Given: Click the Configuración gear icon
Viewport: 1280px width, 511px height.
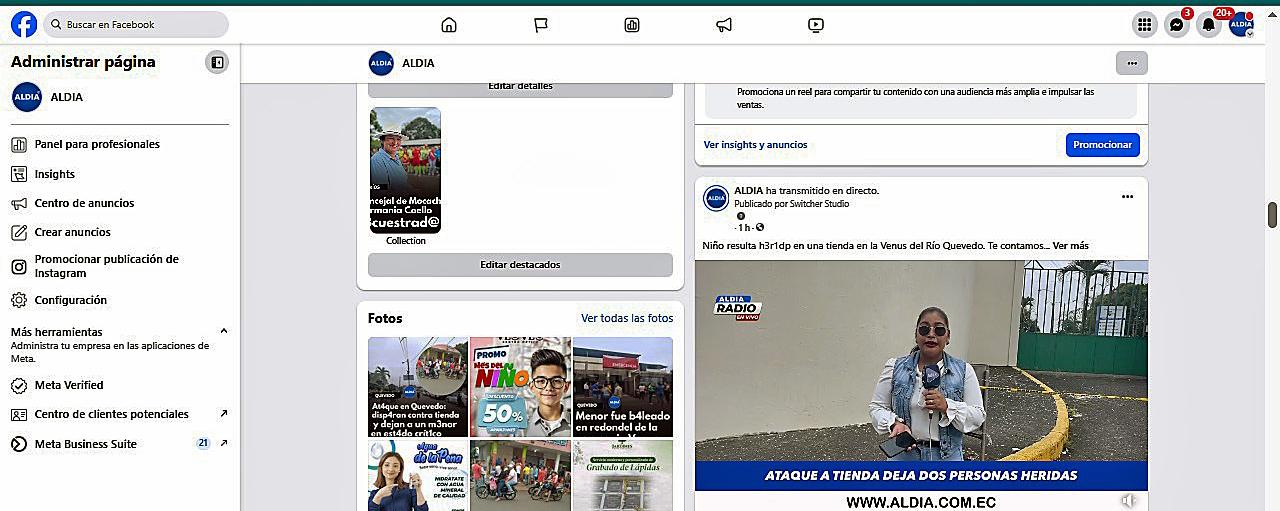Looking at the screenshot, I should tap(19, 300).
